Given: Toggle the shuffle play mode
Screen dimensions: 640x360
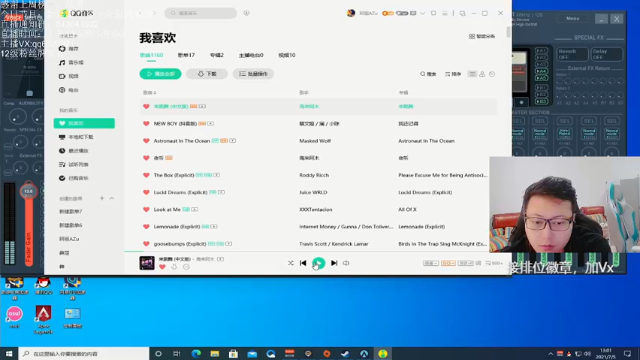Looking at the screenshot, I should coord(291,263).
